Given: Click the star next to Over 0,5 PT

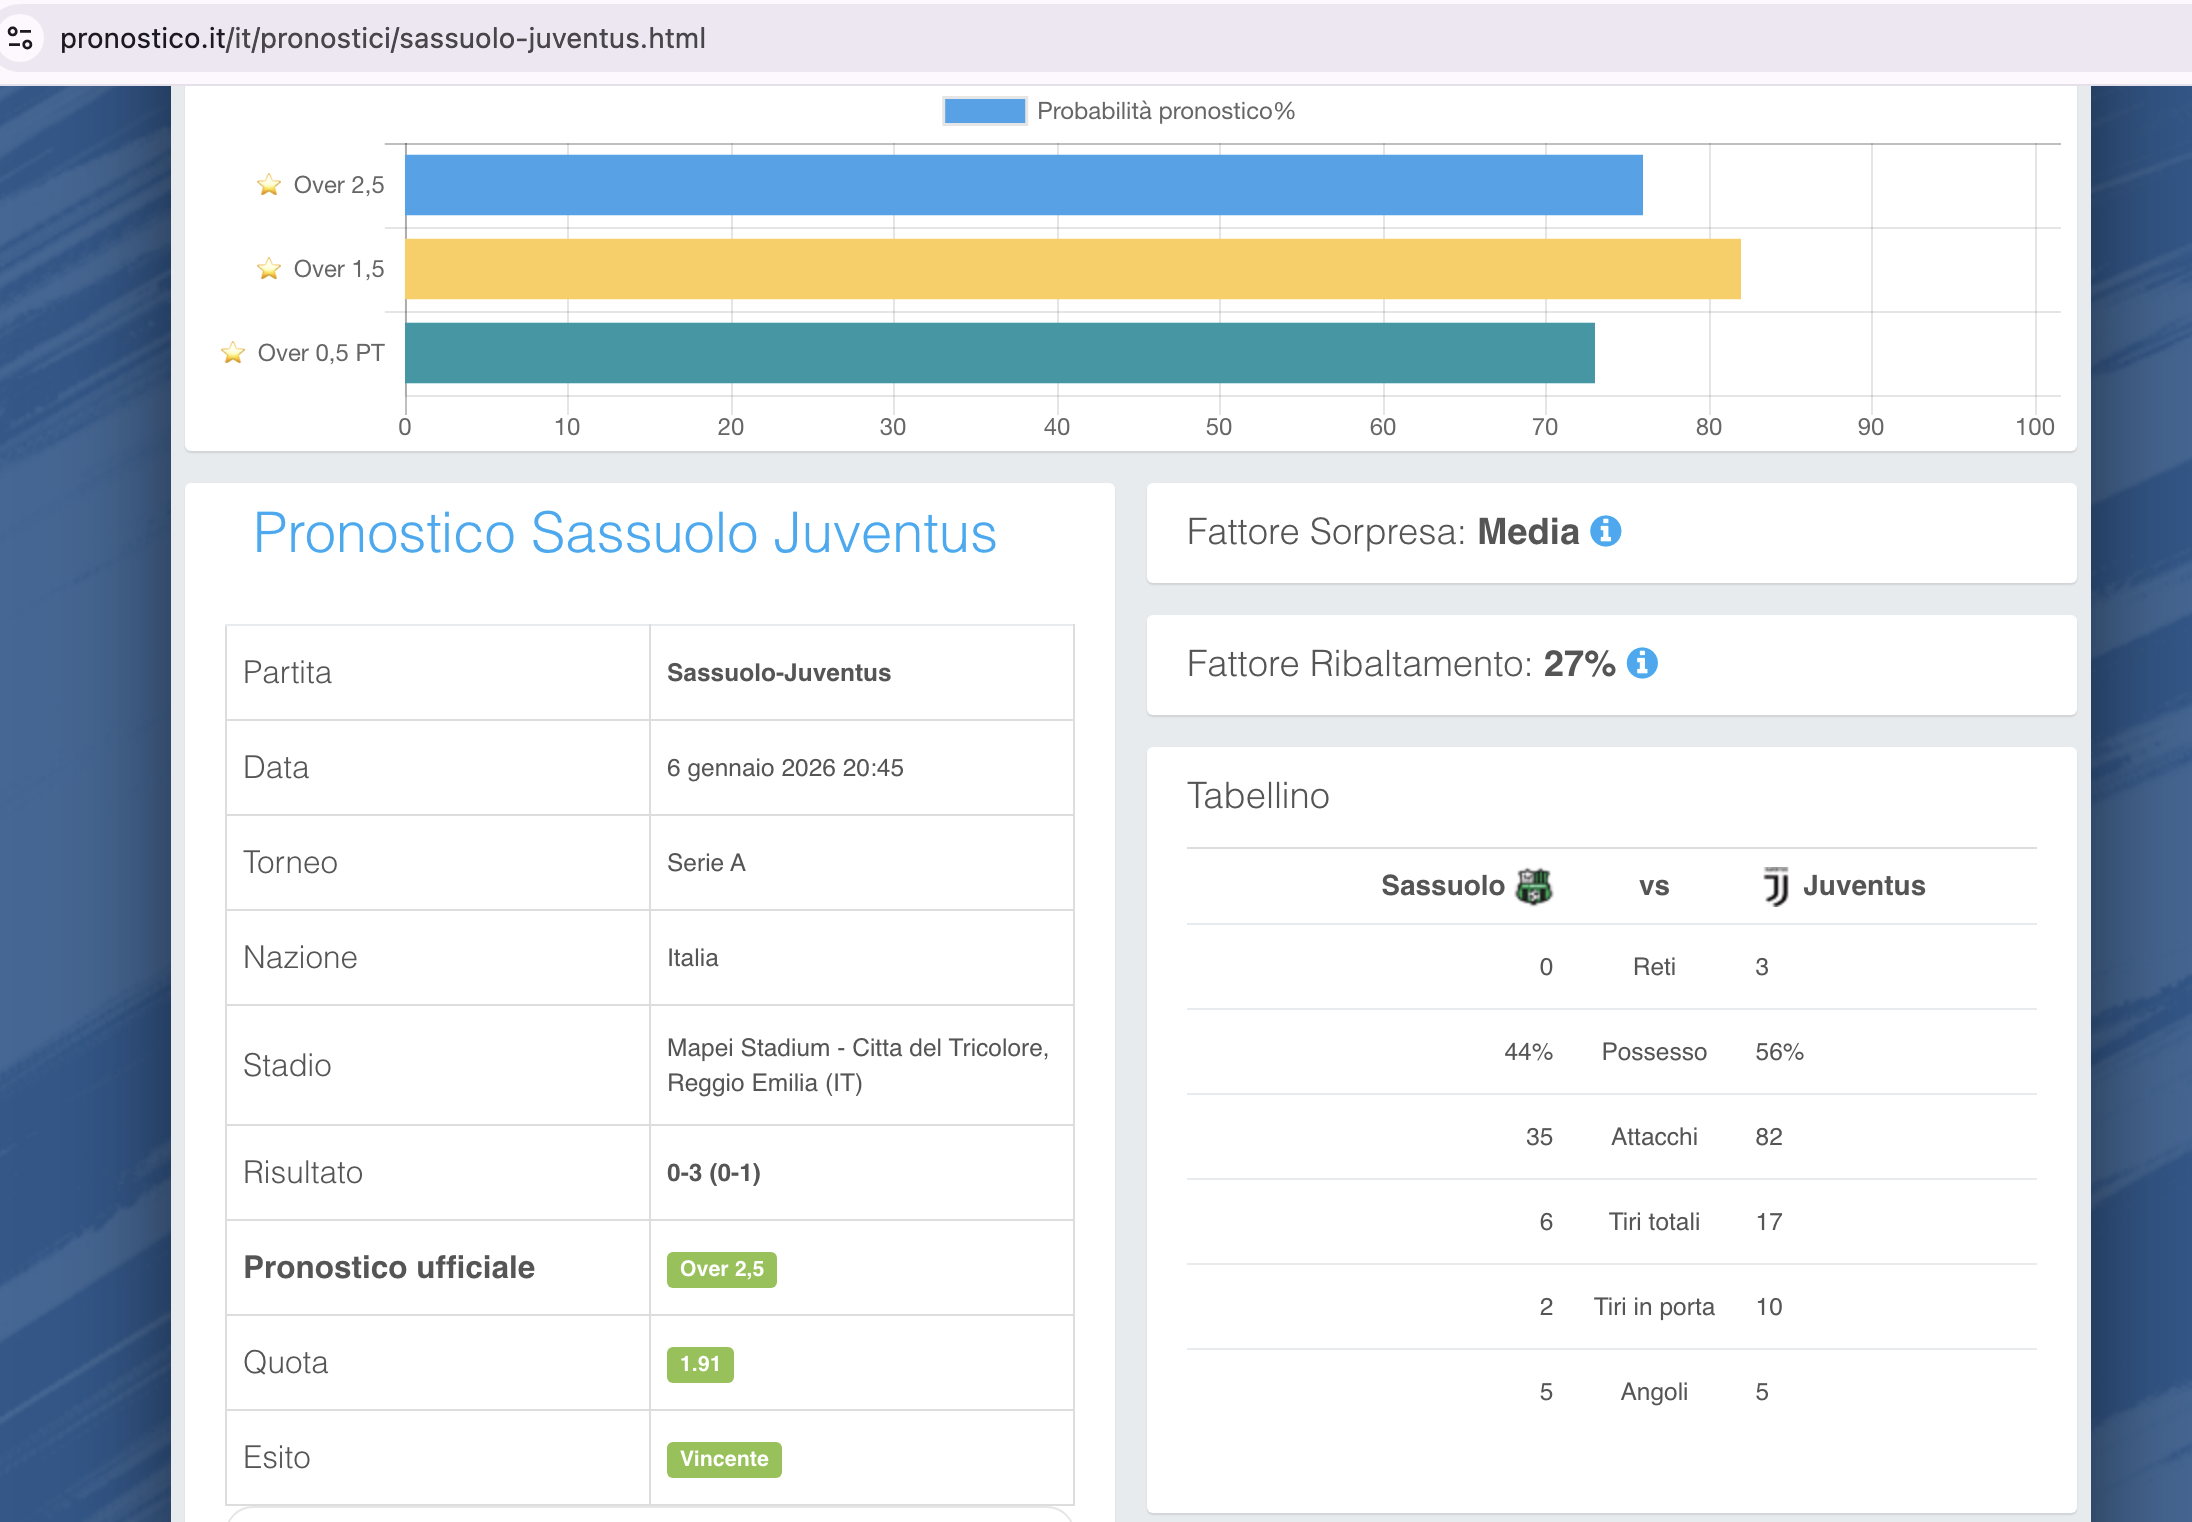Looking at the screenshot, I should tap(232, 353).
